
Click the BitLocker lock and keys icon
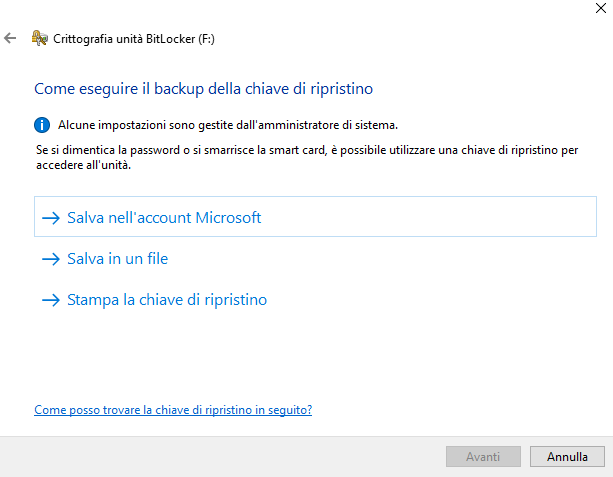click(x=40, y=38)
